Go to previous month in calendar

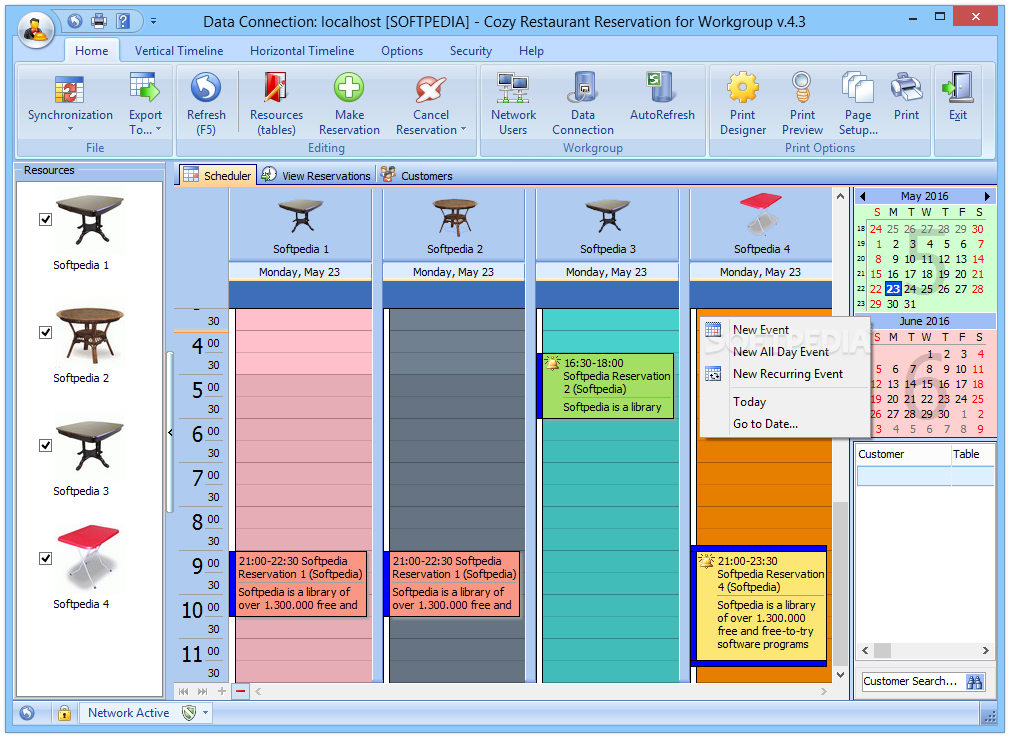(x=862, y=196)
